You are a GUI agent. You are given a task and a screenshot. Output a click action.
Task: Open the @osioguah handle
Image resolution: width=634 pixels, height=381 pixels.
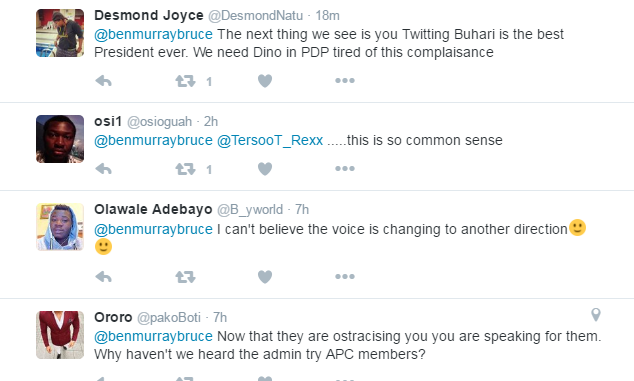(x=160, y=122)
